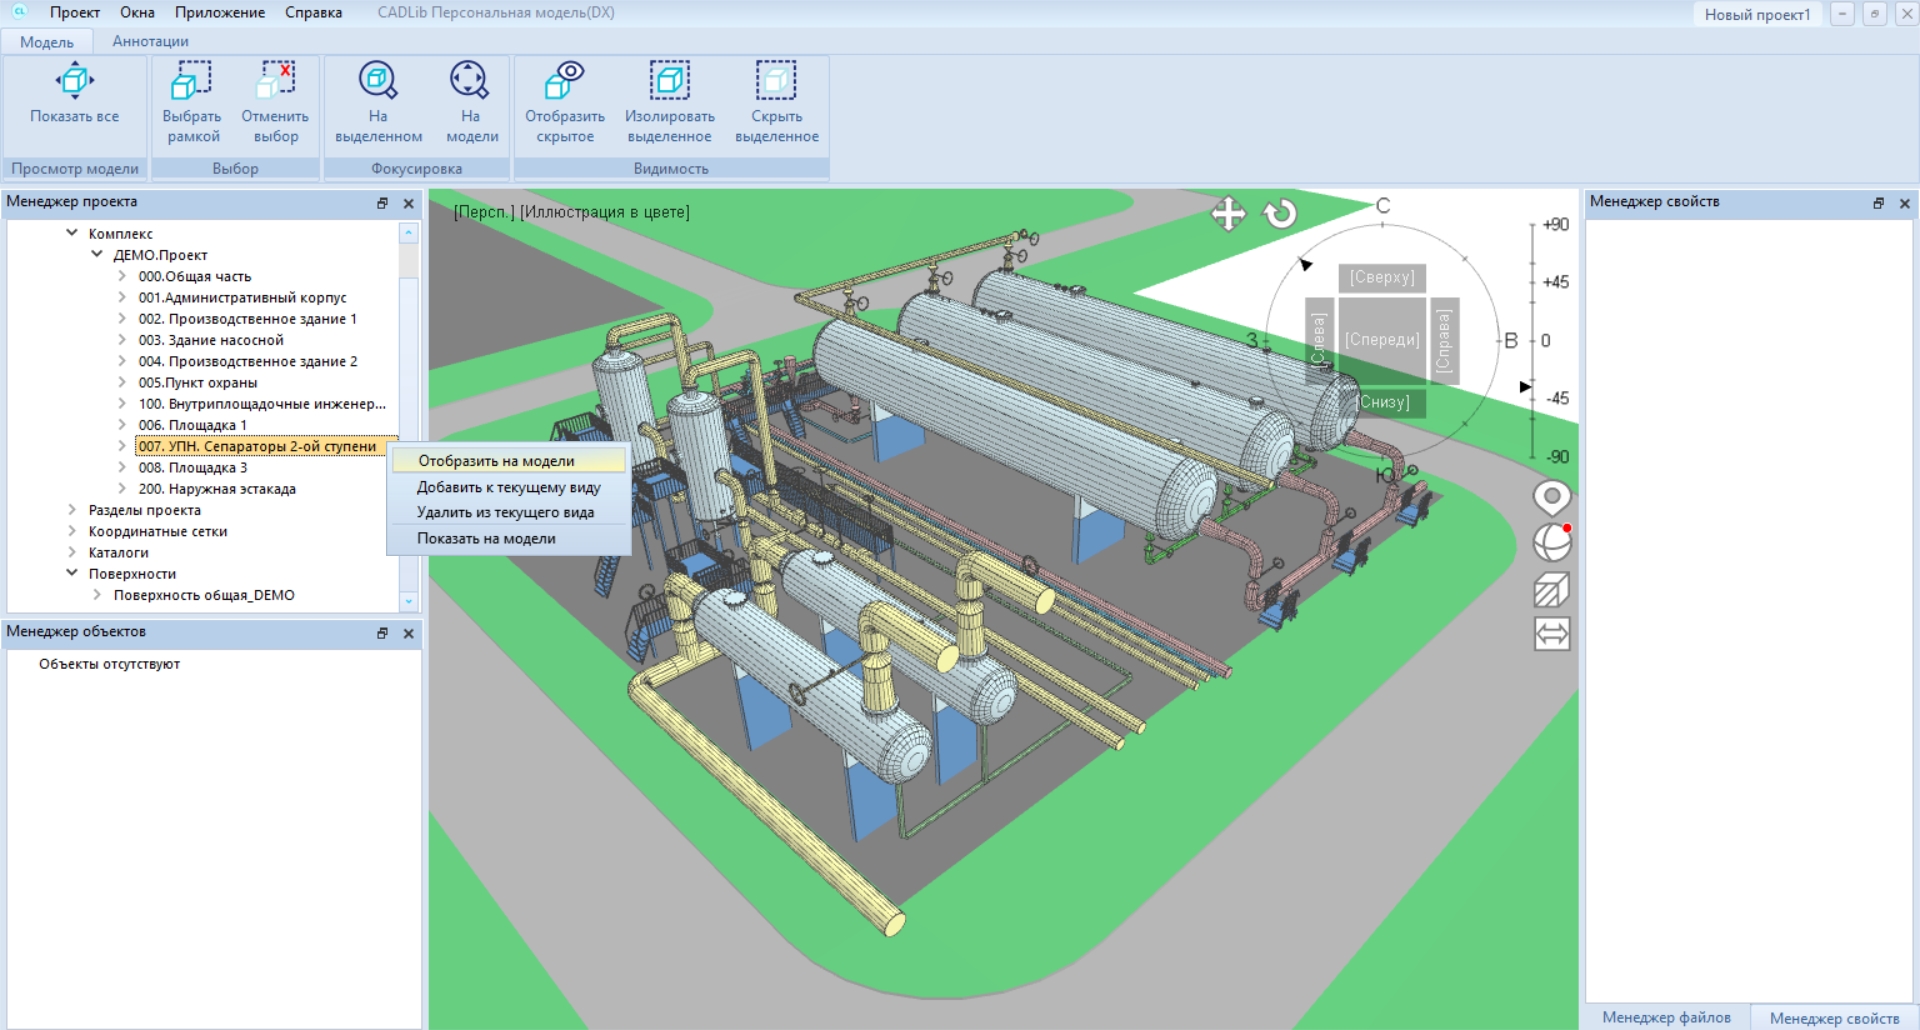Focus on selected (На выделенном) icon
The width and height of the screenshot is (1920, 1030).
(378, 81)
